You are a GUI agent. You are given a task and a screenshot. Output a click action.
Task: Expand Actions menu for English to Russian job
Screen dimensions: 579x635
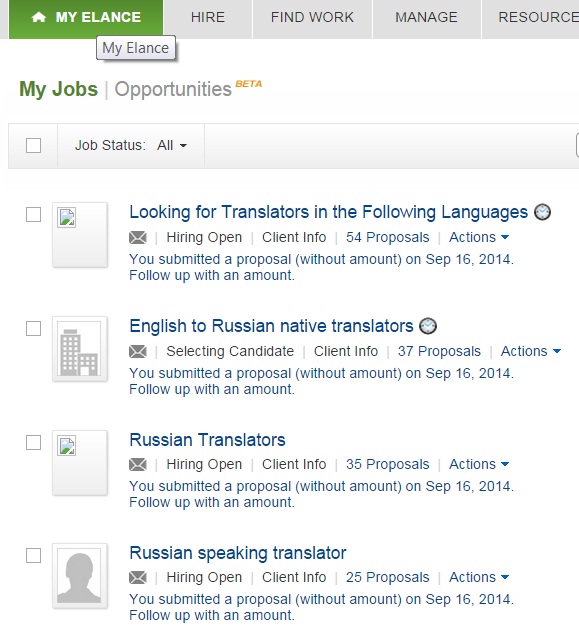point(531,351)
